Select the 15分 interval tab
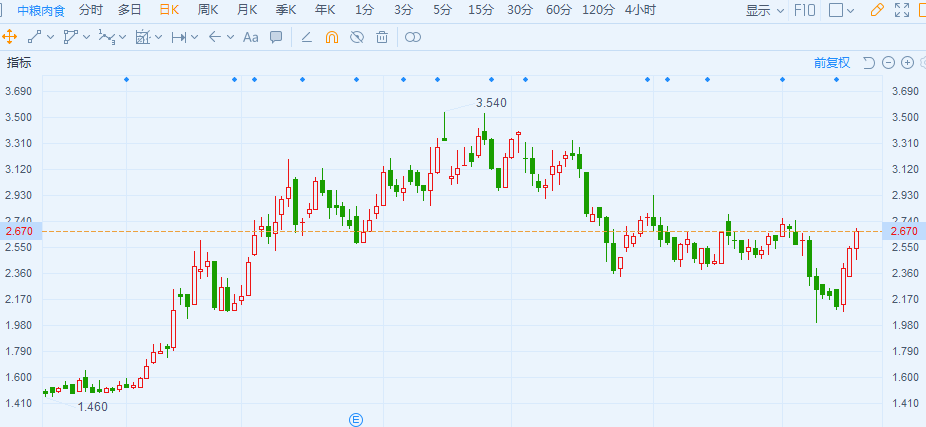The image size is (926, 427). tap(481, 10)
